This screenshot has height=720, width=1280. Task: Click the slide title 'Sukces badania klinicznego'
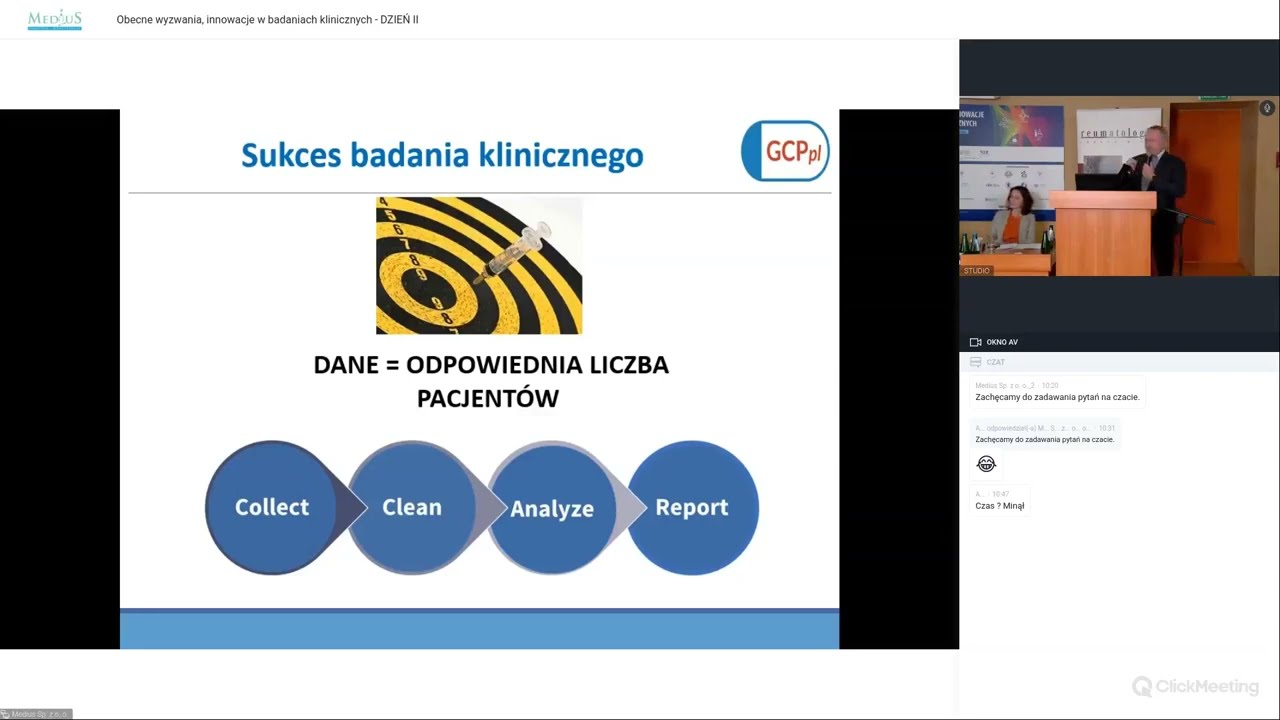pos(442,155)
